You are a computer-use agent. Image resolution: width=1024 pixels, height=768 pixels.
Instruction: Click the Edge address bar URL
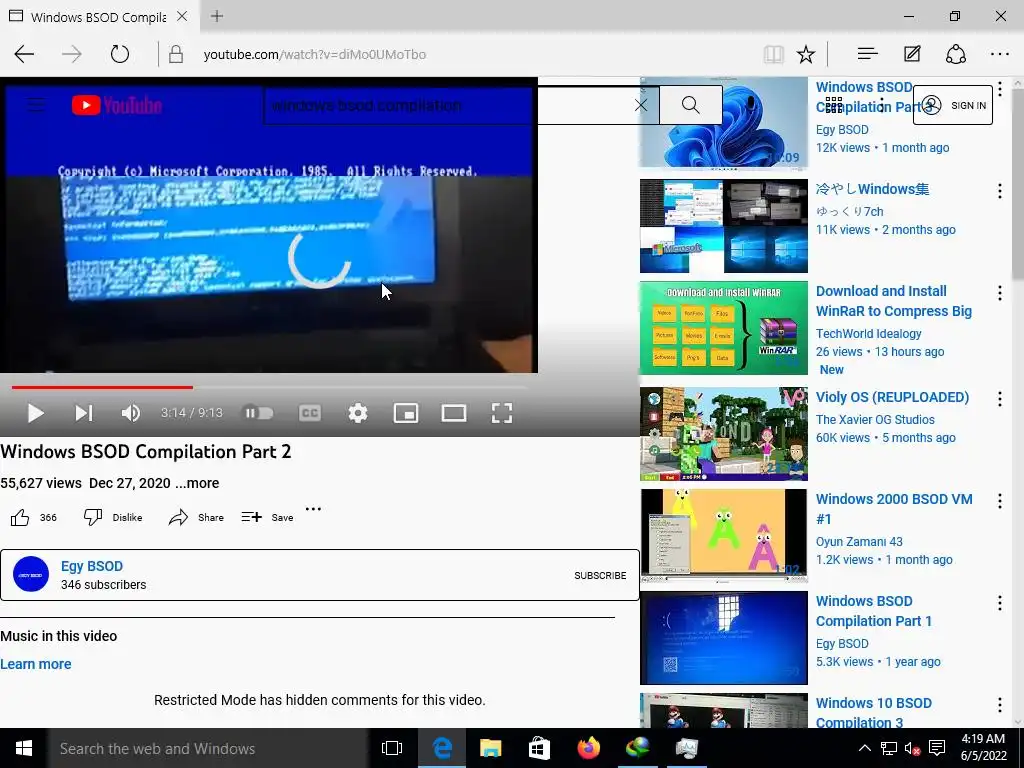pyautogui.click(x=315, y=54)
